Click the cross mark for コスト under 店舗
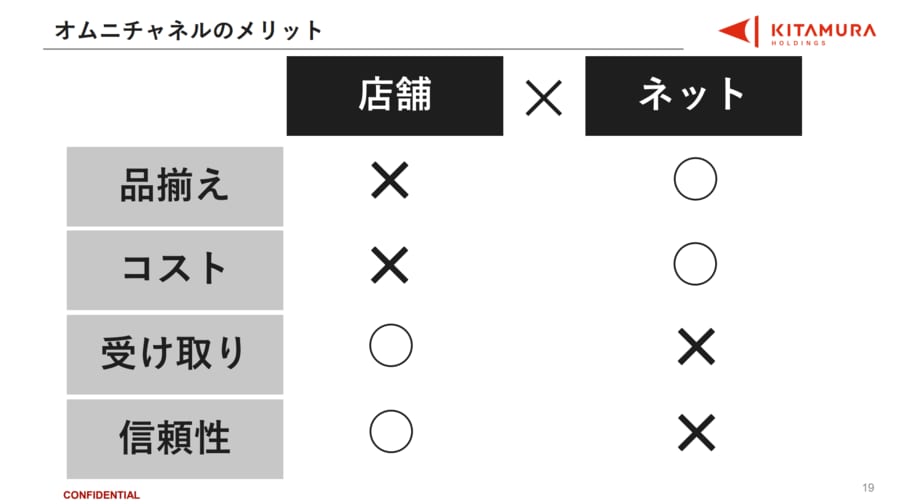900x504 pixels. coord(390,265)
